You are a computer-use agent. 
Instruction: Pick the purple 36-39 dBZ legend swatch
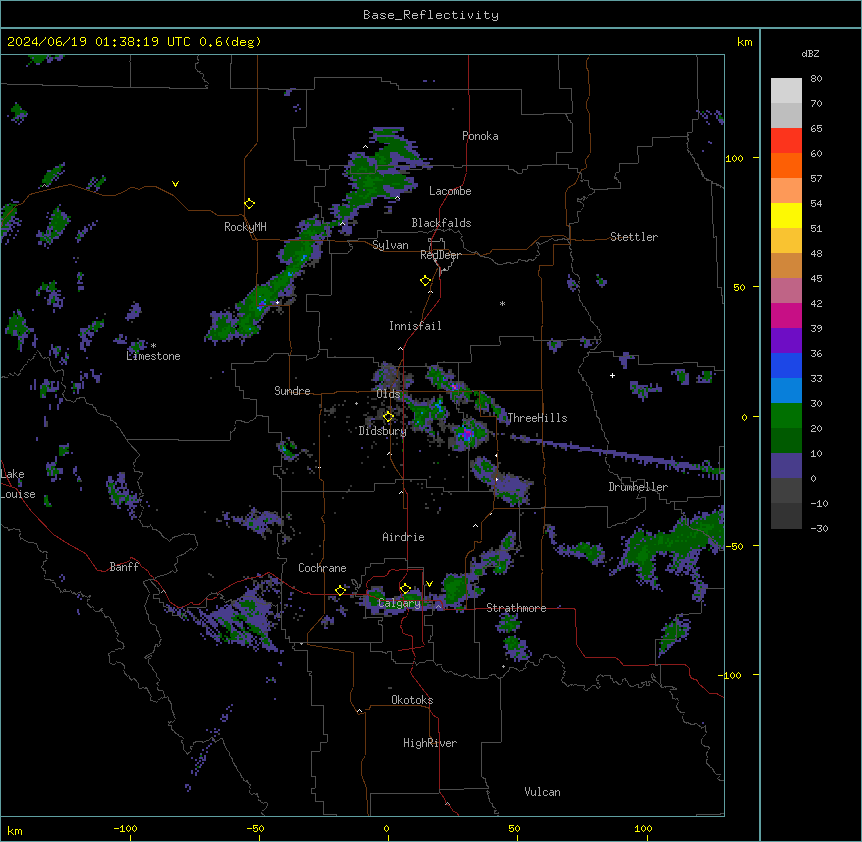[x=786, y=340]
